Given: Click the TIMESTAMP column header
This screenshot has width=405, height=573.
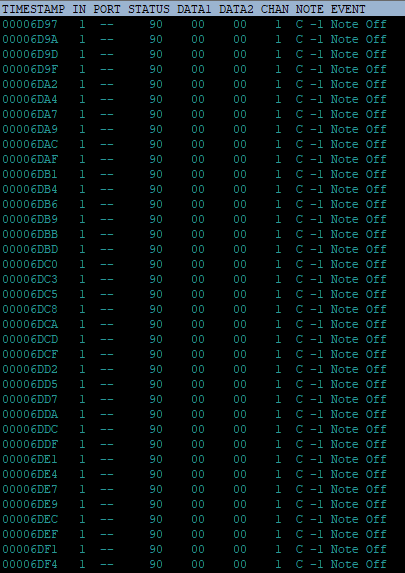Looking at the screenshot, I should point(33,10).
